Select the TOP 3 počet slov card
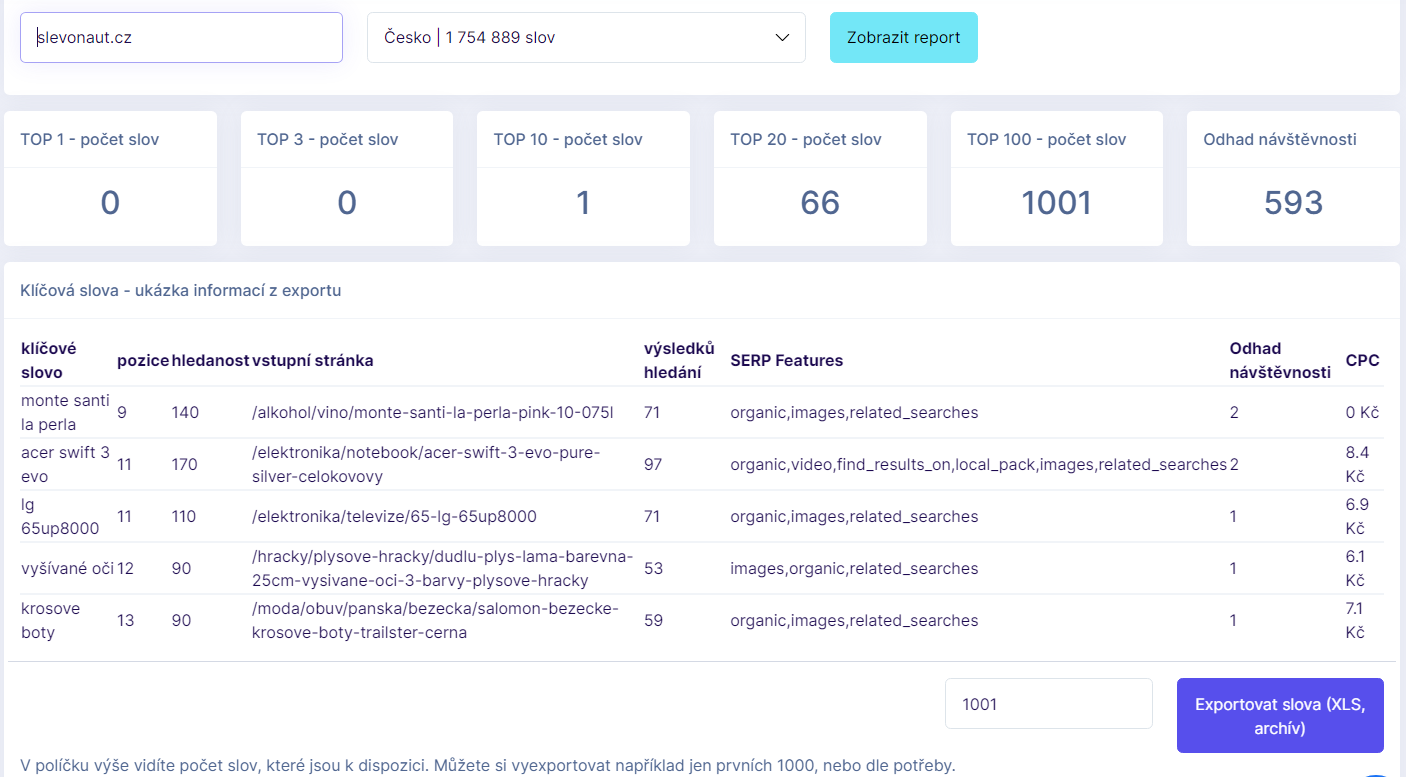 346,179
